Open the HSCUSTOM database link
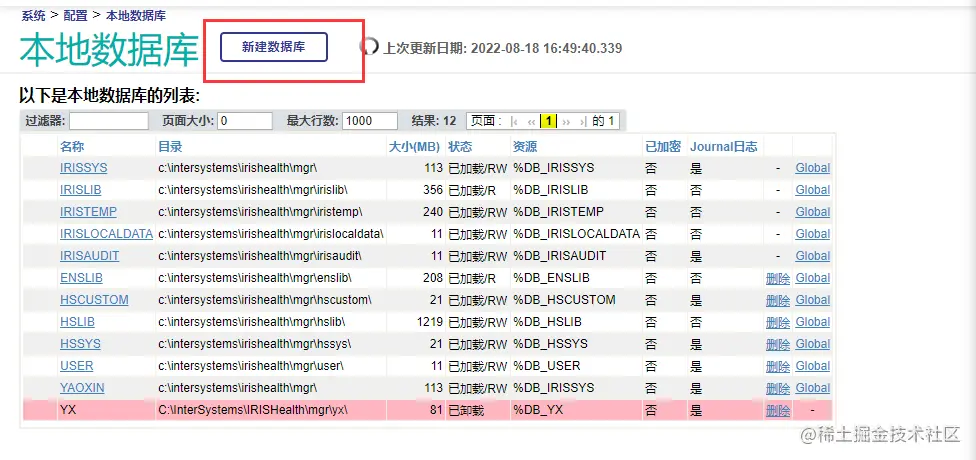This screenshot has width=976, height=460. (x=94, y=299)
